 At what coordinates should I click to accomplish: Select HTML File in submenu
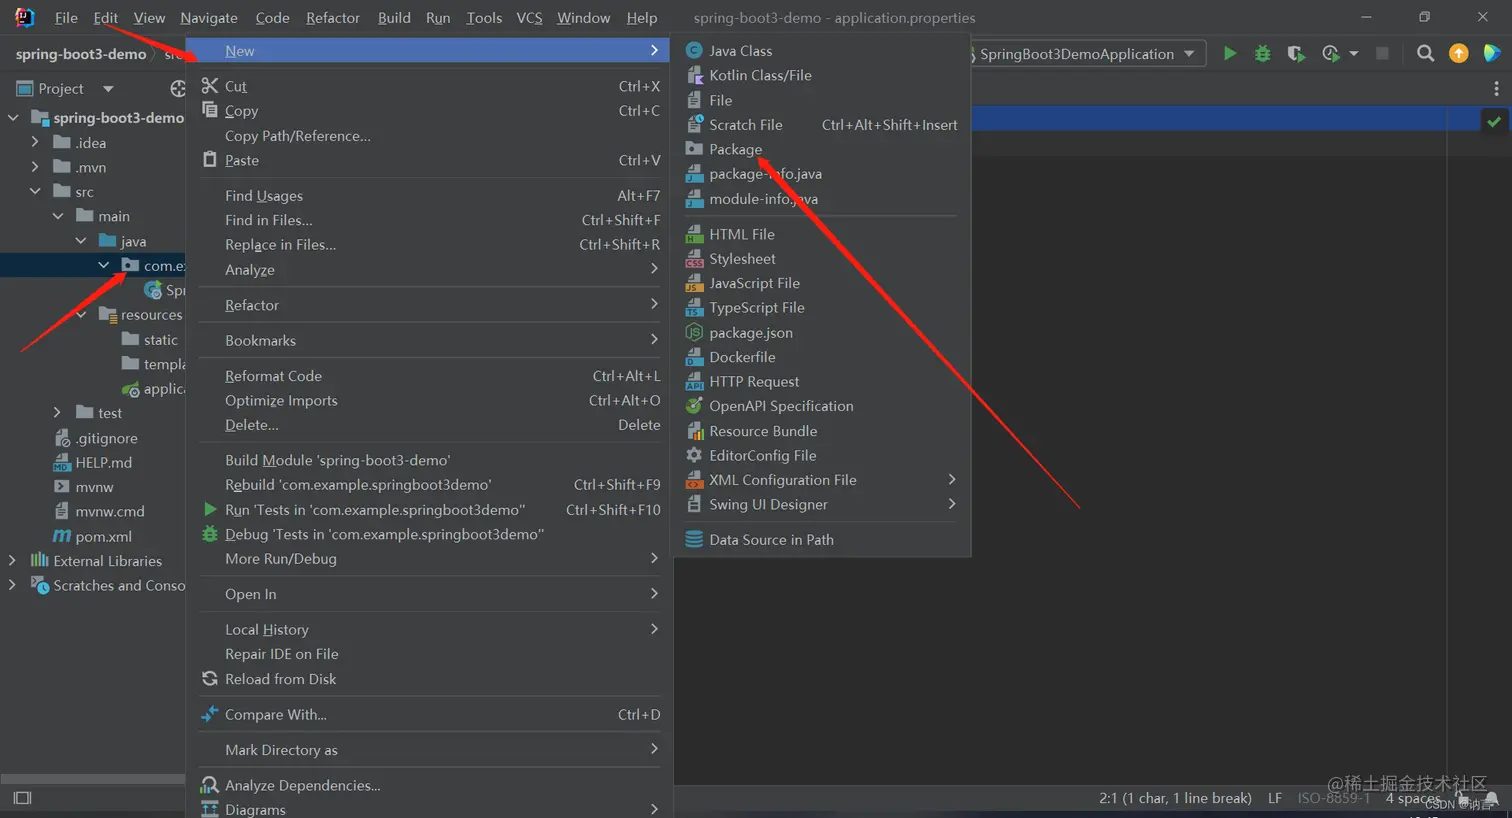[x=741, y=234]
